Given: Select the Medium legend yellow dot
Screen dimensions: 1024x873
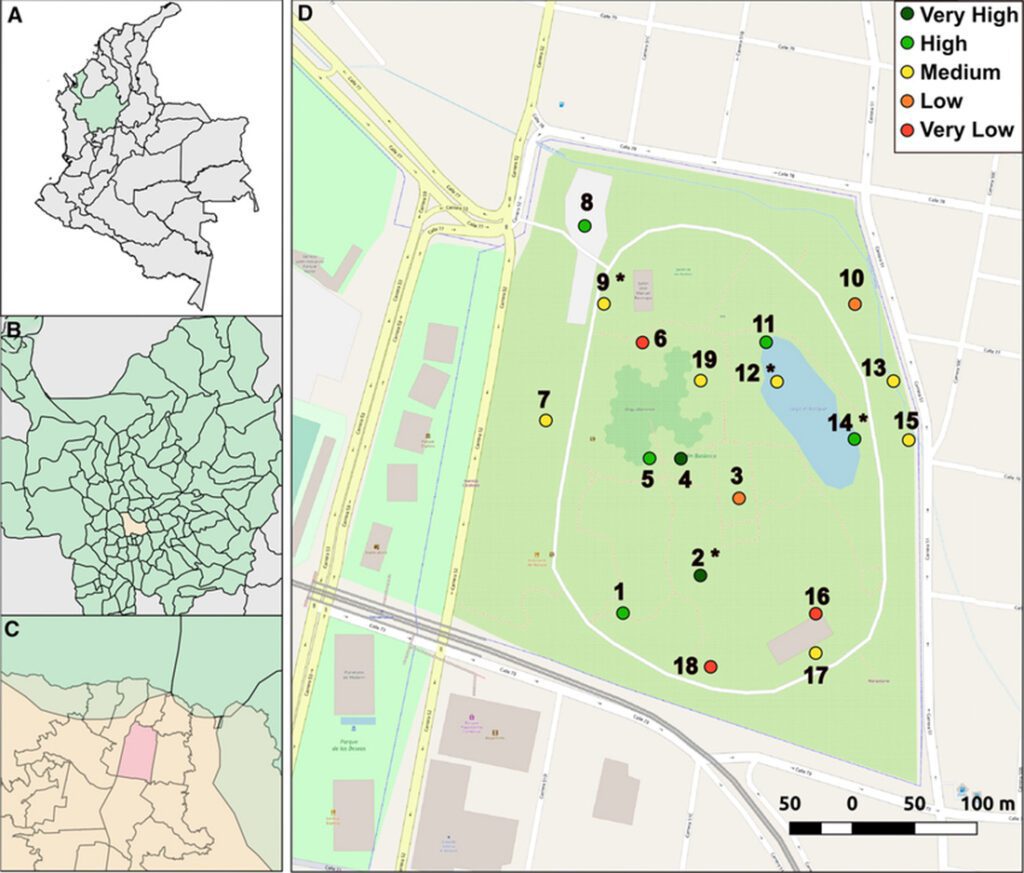Looking at the screenshot, I should [905, 73].
